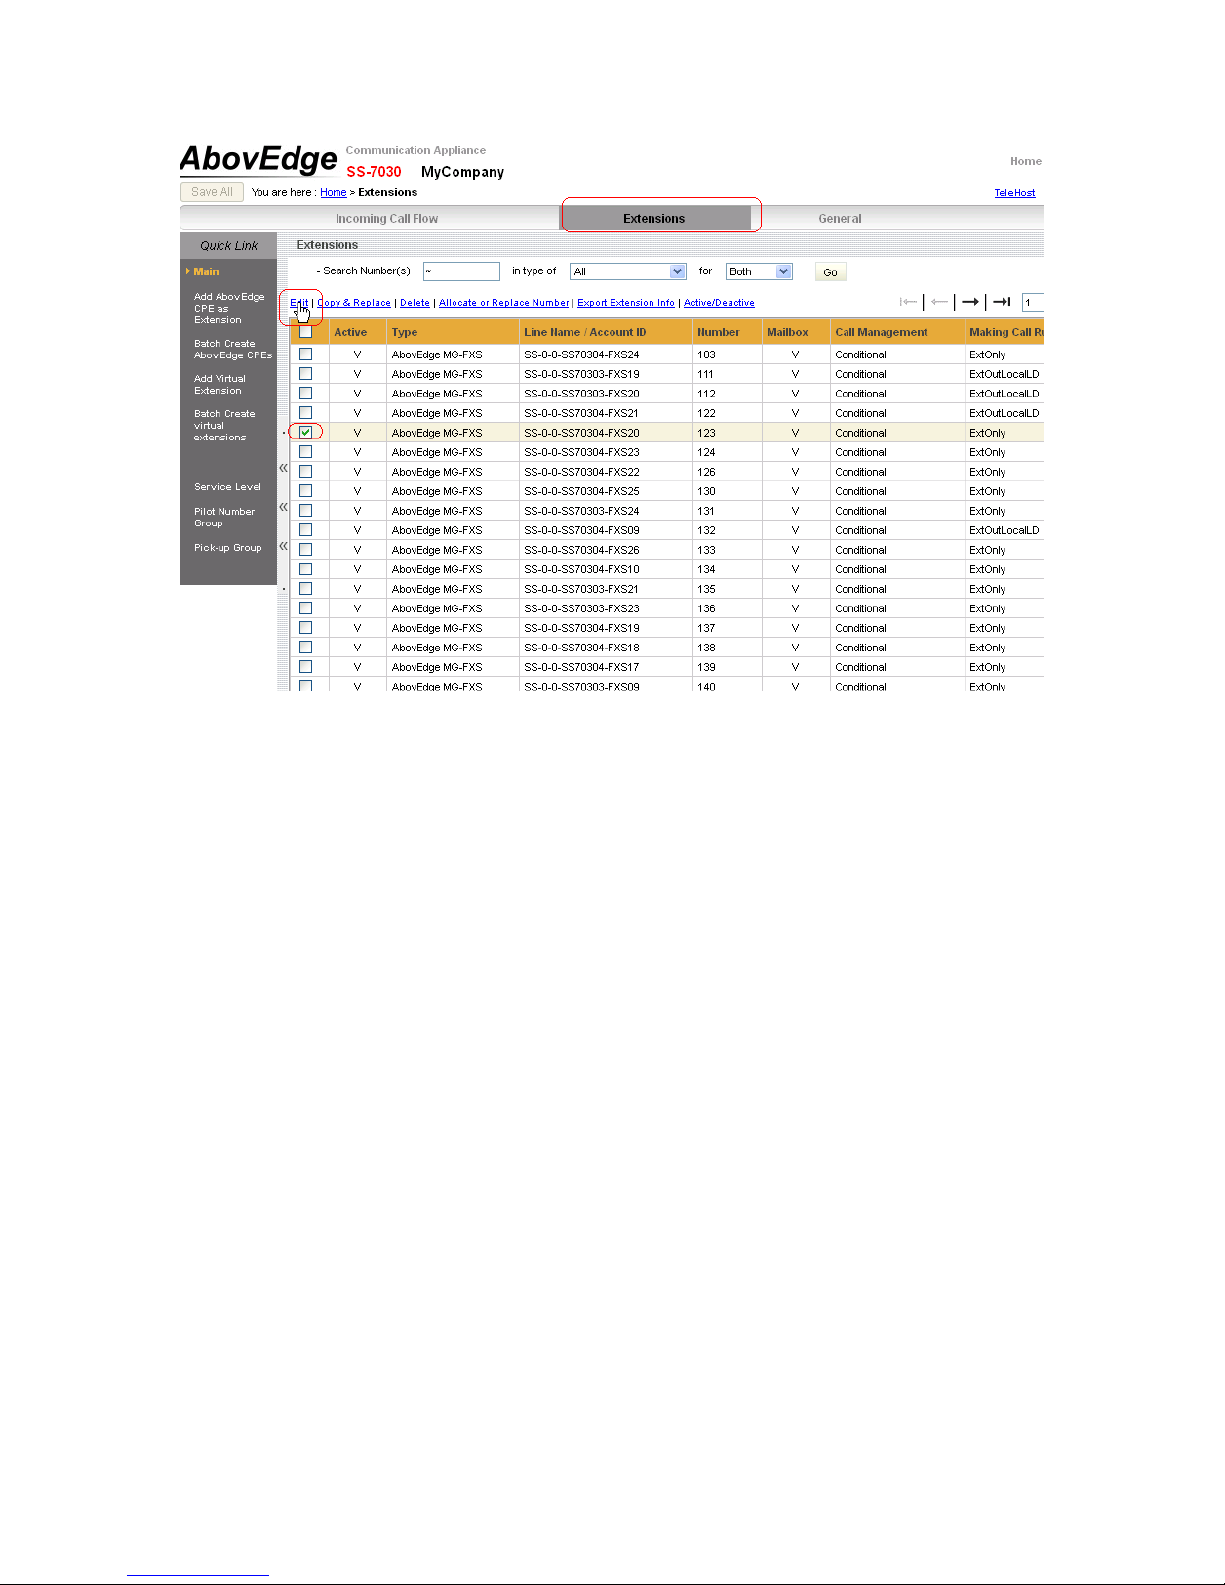The width and height of the screenshot is (1225, 1585).
Task: Click the Go search button
Action: tap(831, 272)
